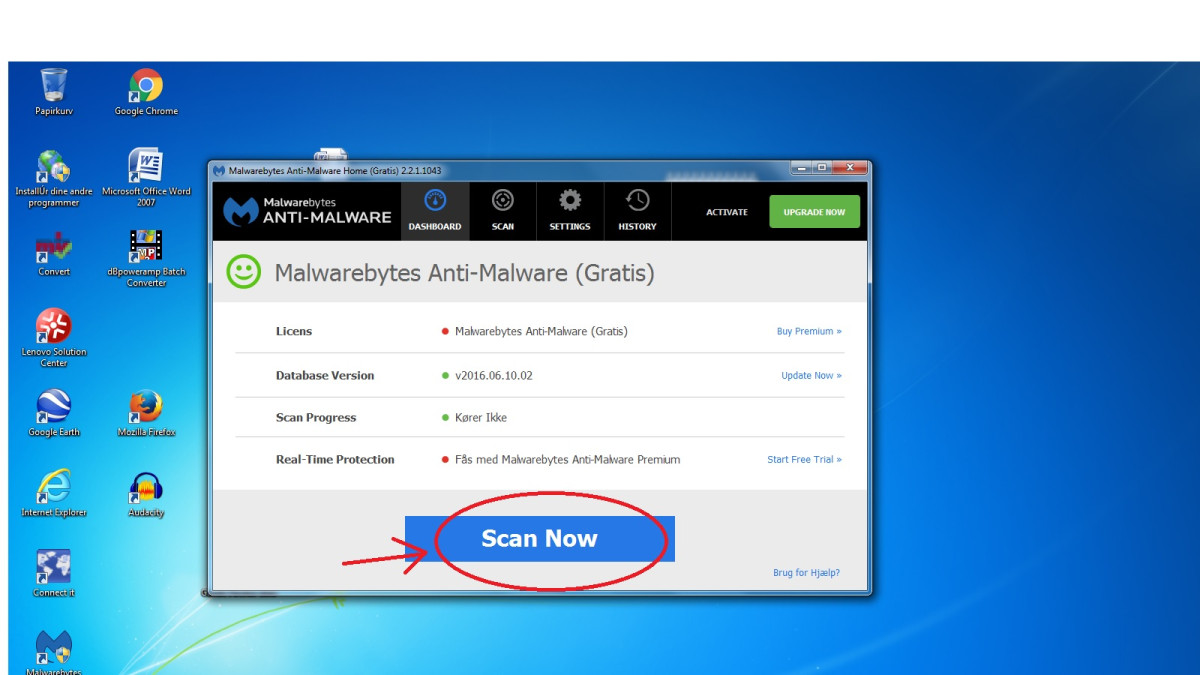Launch Google Earth desktop icon
This screenshot has height=675, width=1200.
click(54, 413)
